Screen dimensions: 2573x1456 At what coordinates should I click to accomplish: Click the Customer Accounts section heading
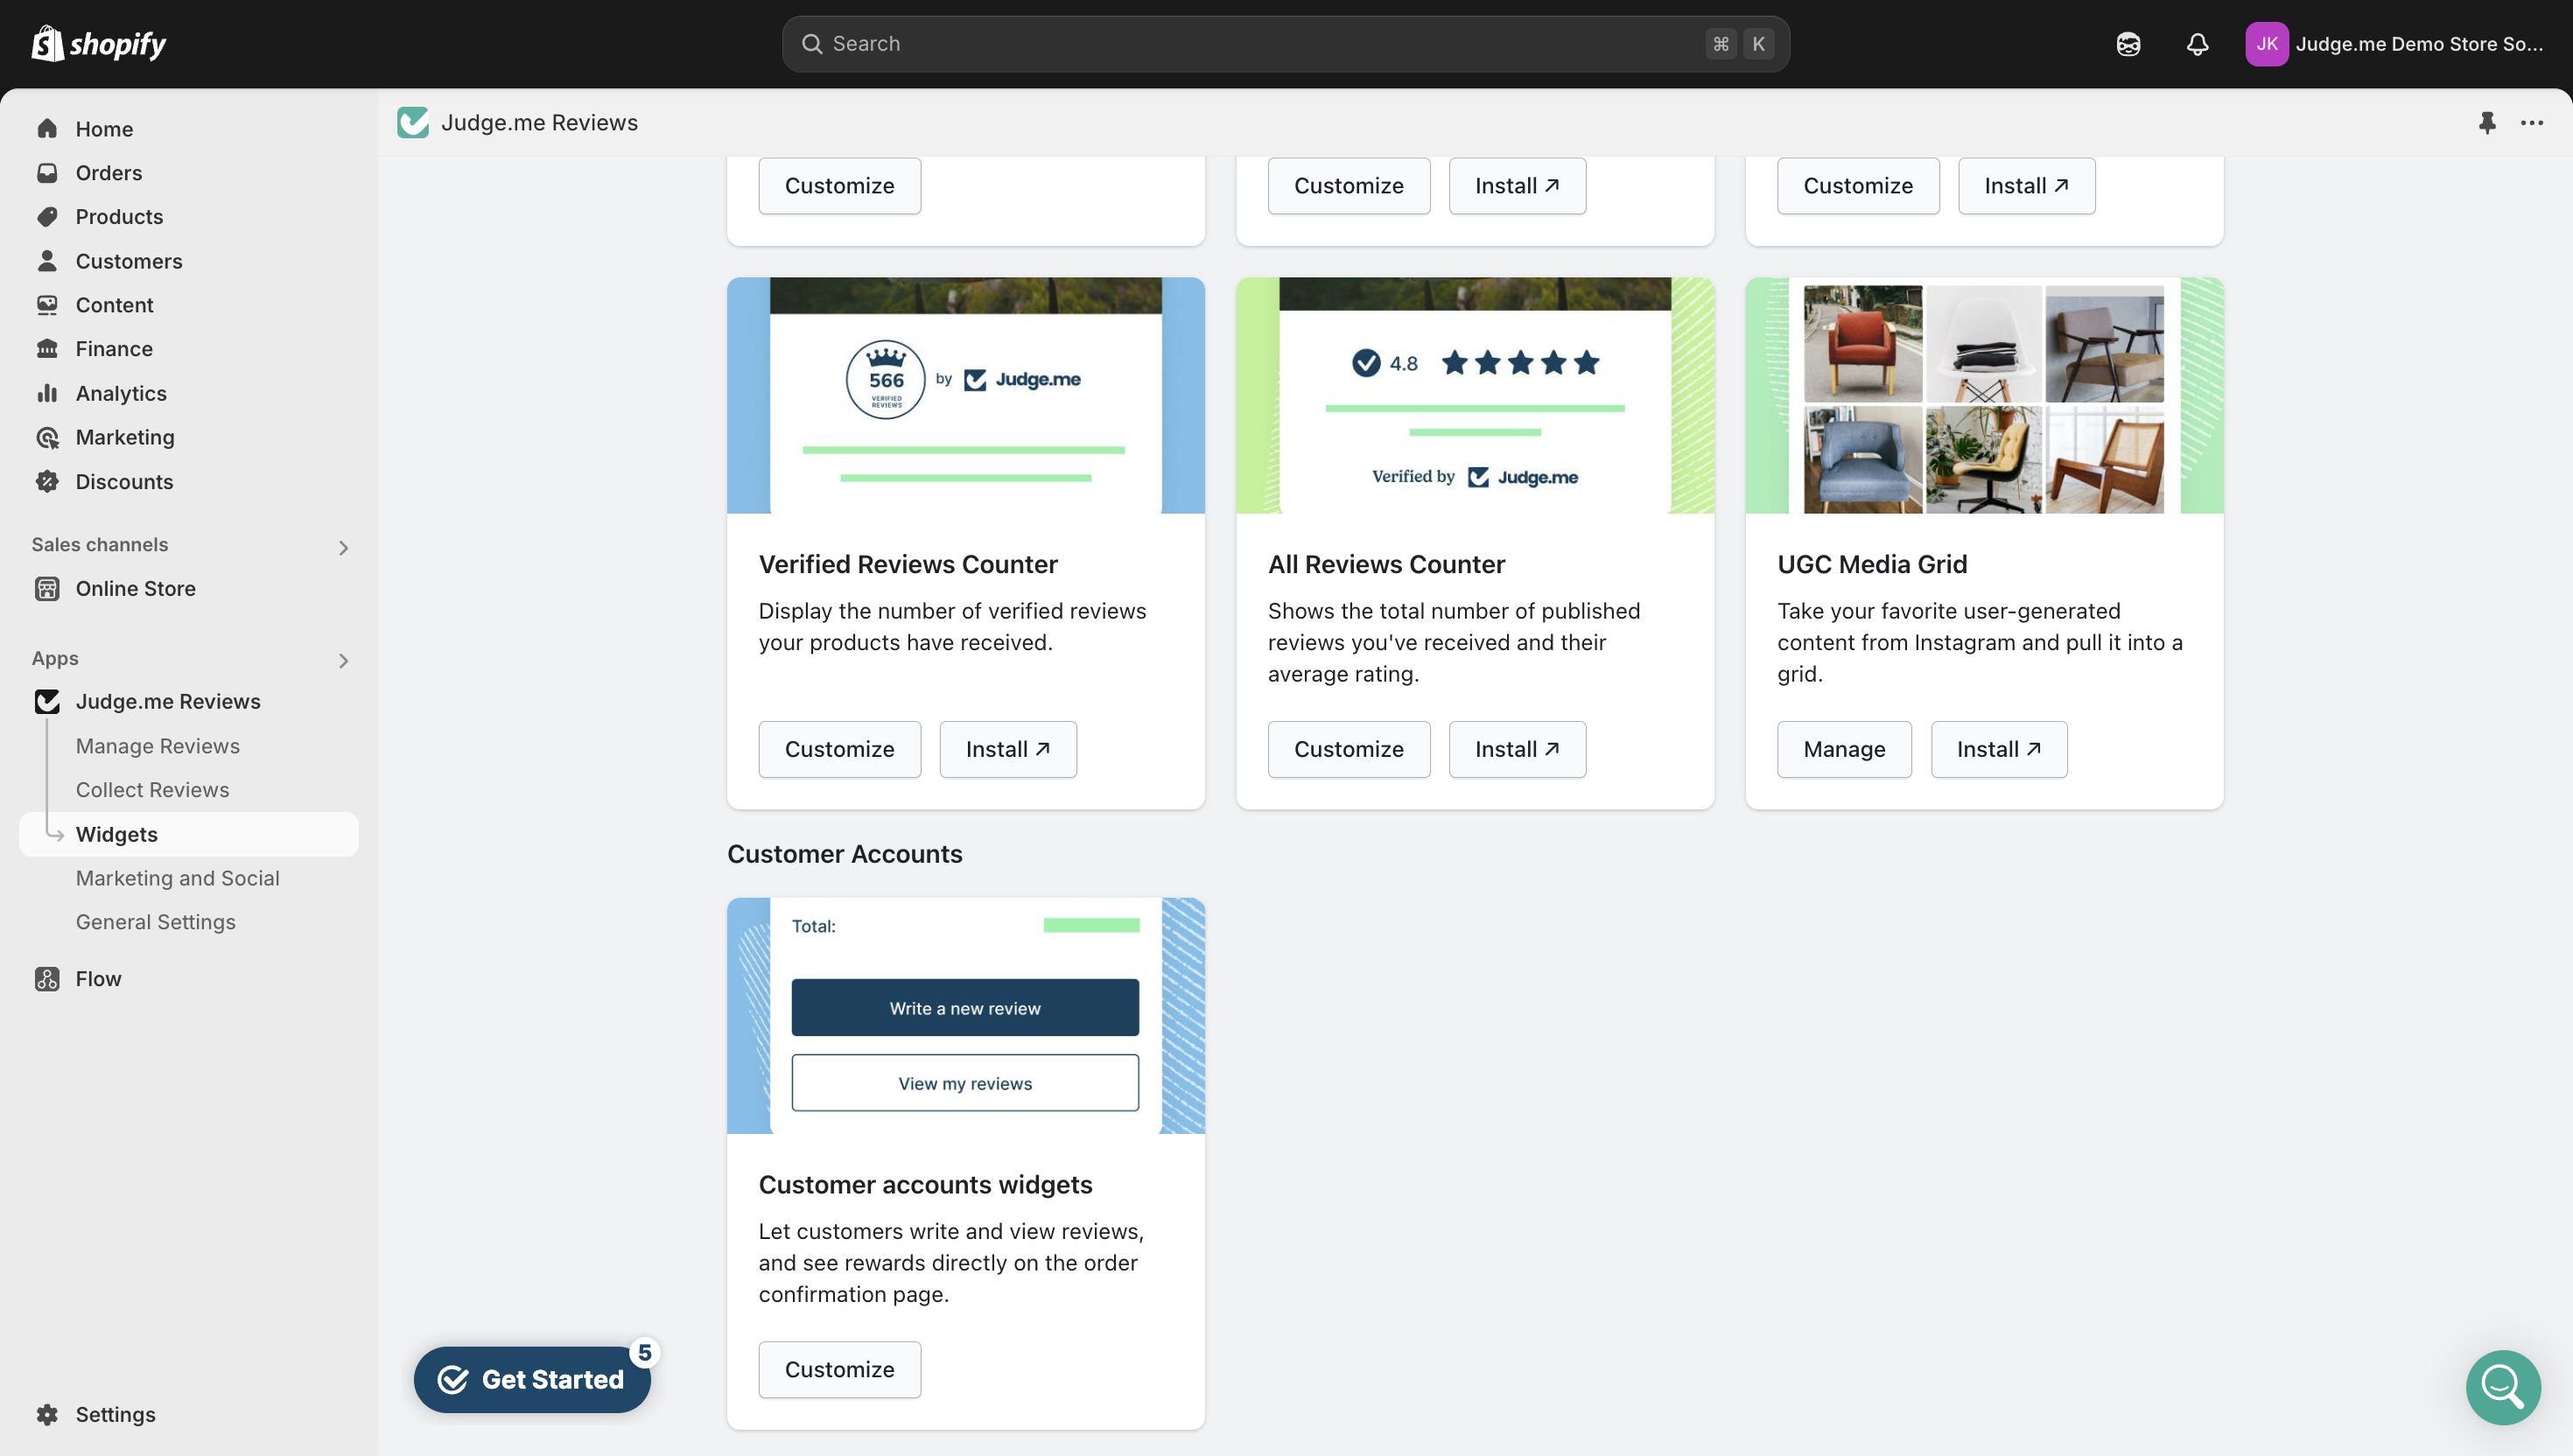(844, 854)
